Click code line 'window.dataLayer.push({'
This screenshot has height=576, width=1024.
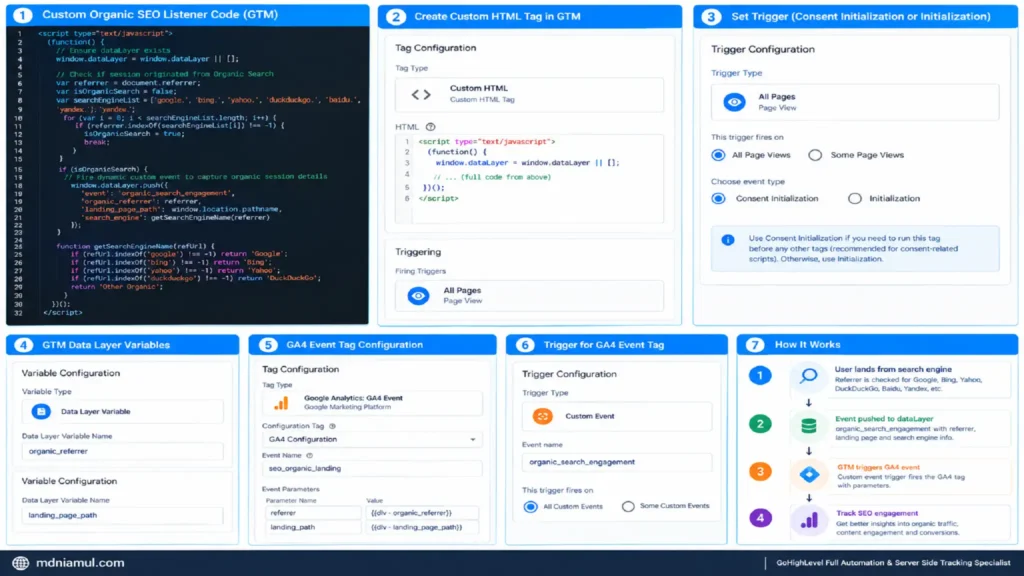coord(119,185)
